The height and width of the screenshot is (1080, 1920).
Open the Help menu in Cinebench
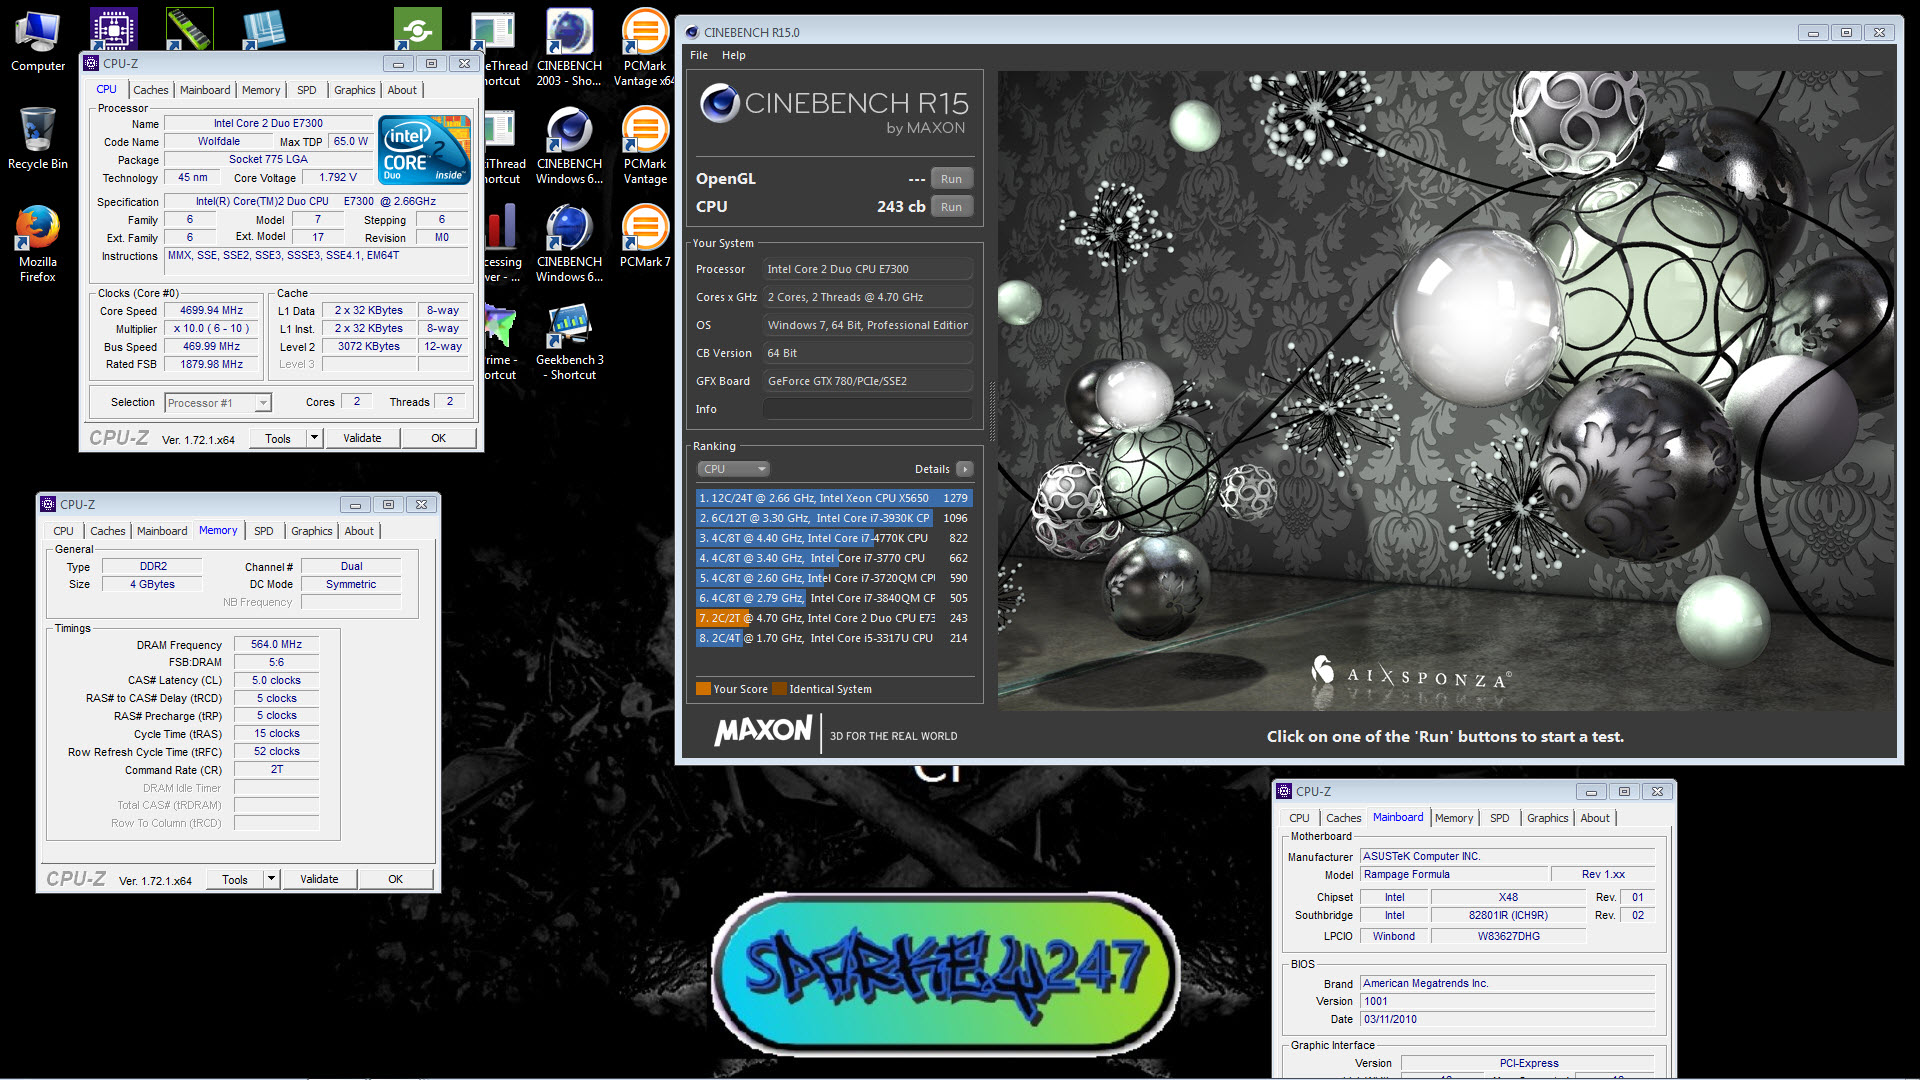[x=734, y=55]
